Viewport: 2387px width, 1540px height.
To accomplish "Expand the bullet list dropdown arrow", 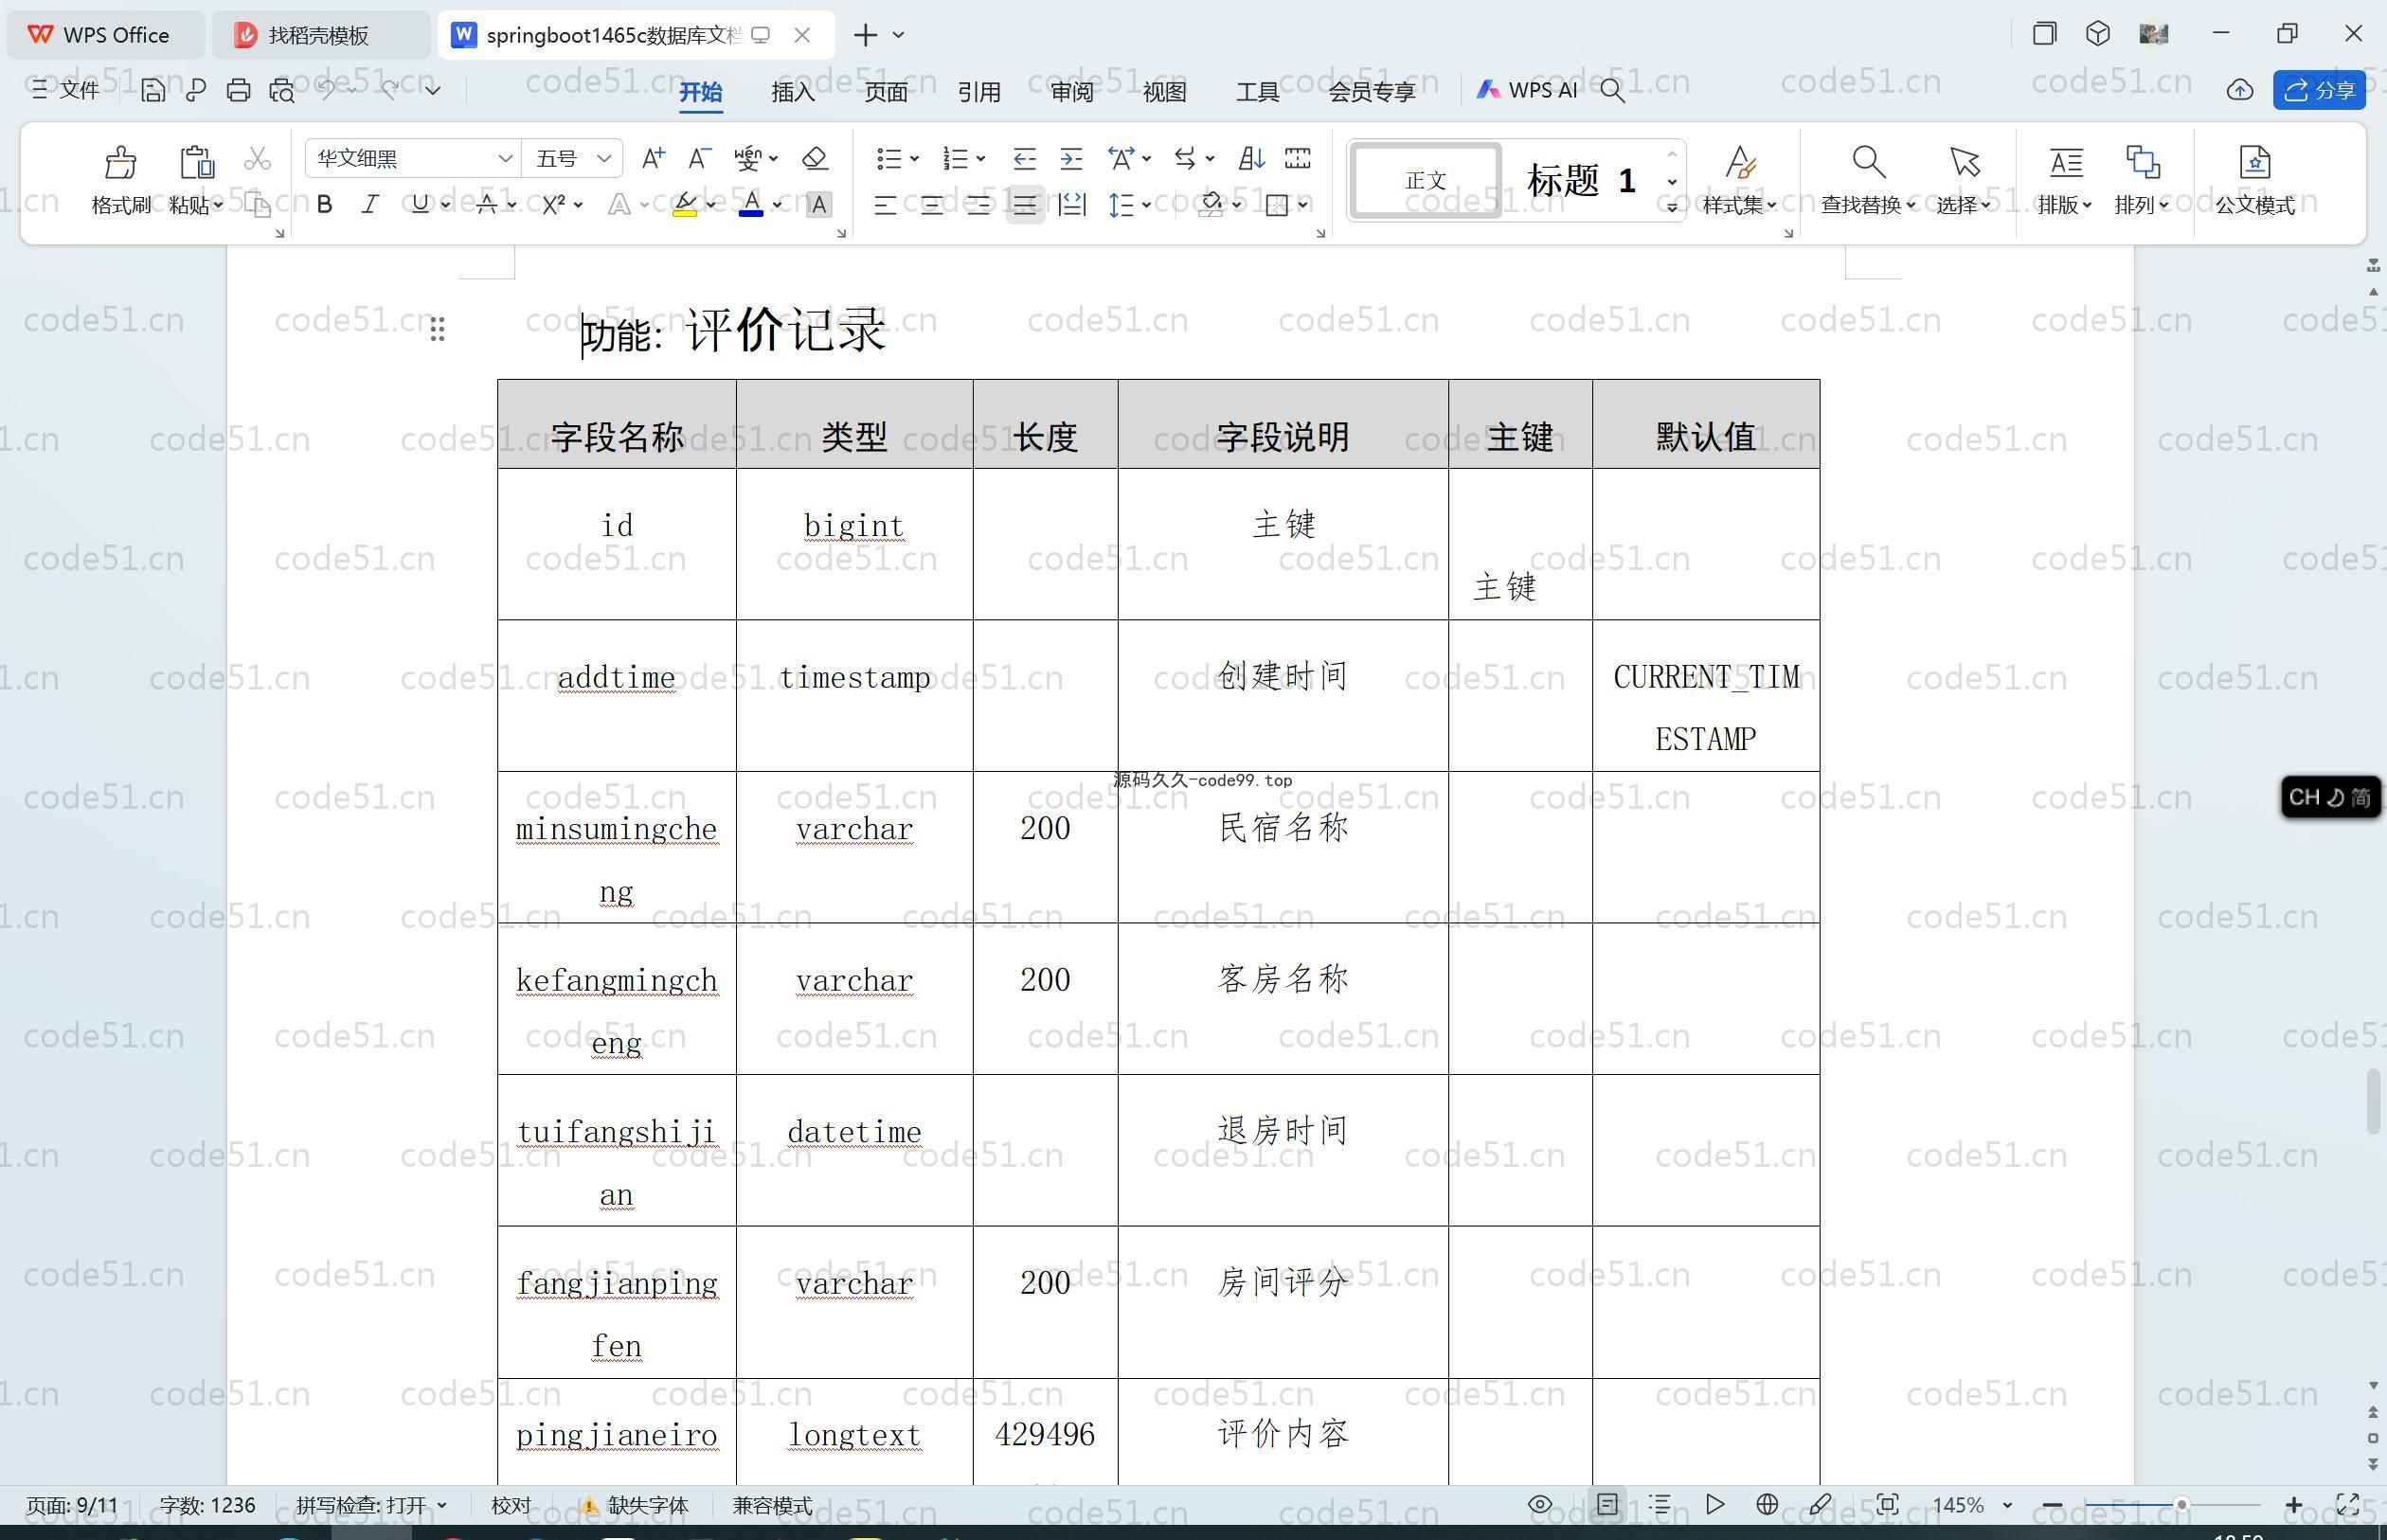I will point(914,158).
